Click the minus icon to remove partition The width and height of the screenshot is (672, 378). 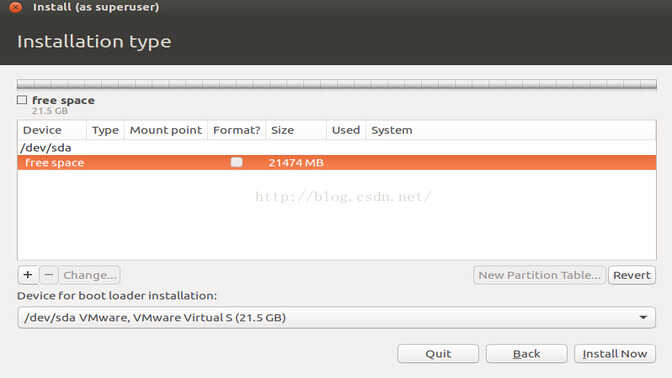tap(49, 275)
